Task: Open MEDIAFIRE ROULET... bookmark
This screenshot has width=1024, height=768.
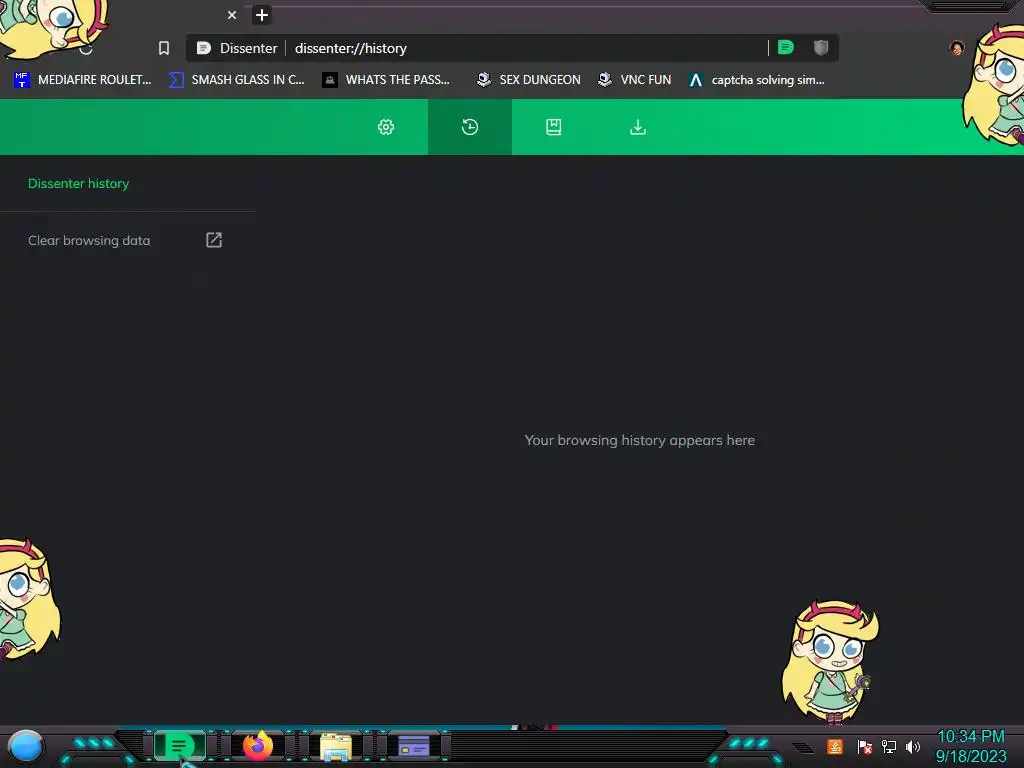Action: point(82,80)
